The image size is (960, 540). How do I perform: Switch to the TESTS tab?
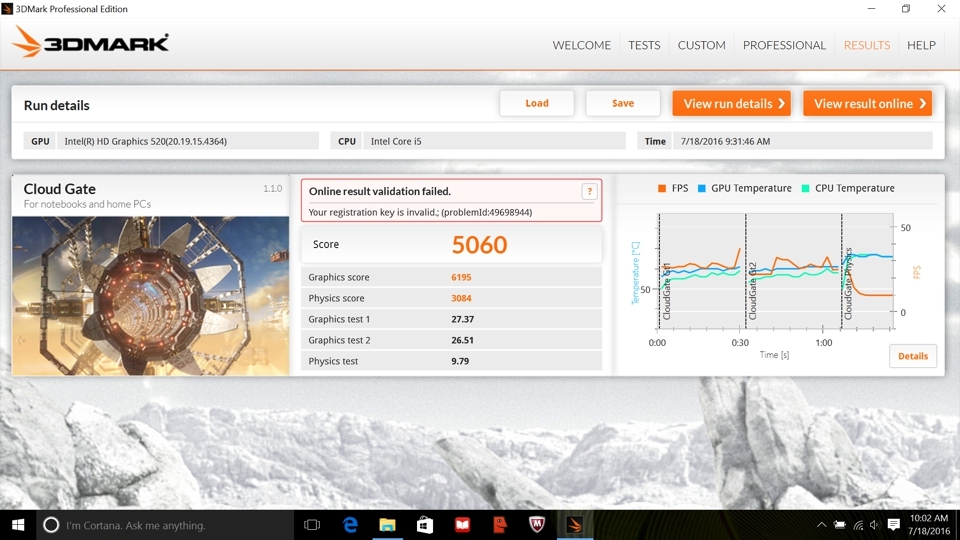[644, 45]
